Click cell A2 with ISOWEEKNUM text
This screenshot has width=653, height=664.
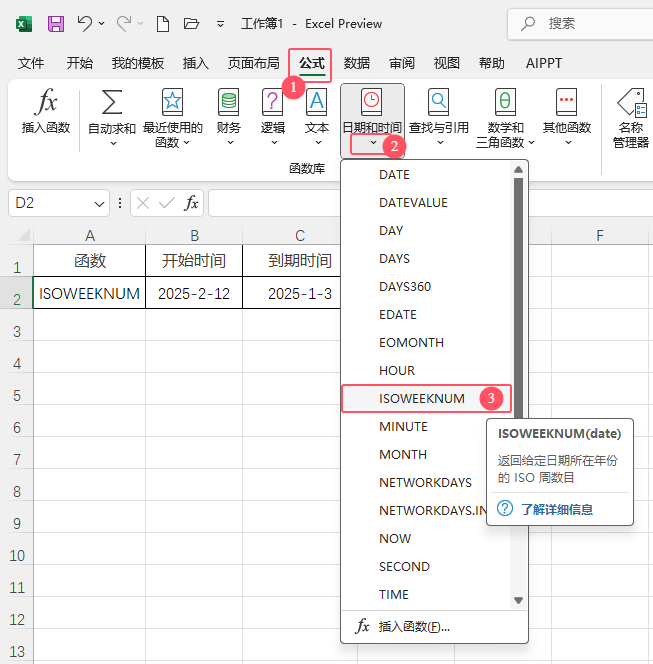[89, 293]
